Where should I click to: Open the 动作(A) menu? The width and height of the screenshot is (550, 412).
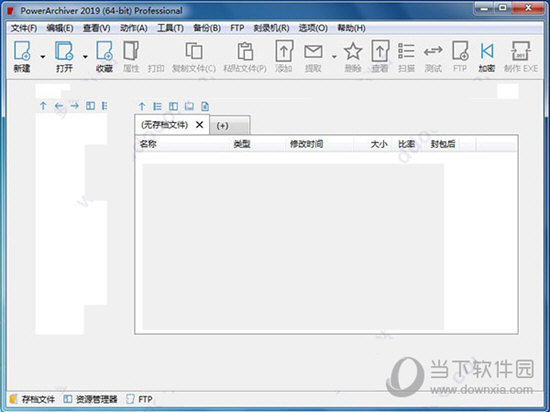[134, 28]
